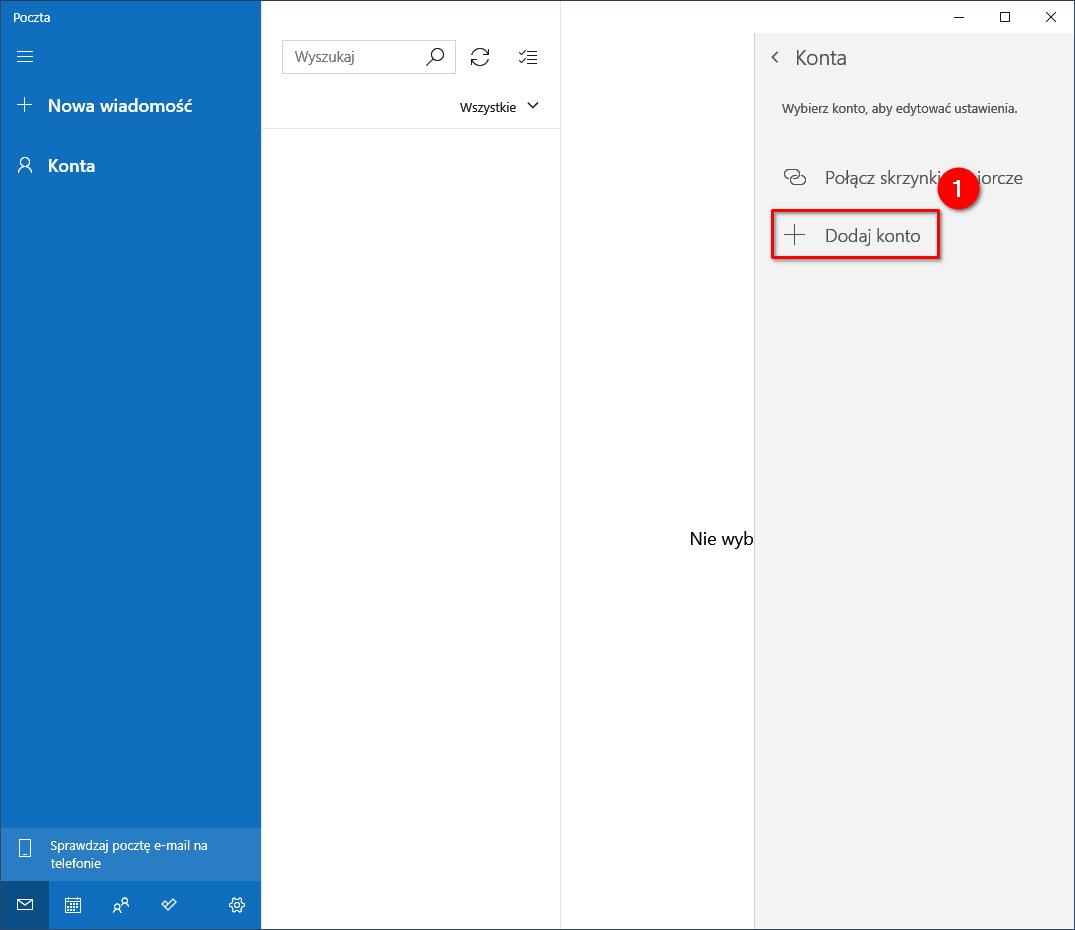
Task: Click the linked inboxes chain icon
Action: [795, 178]
